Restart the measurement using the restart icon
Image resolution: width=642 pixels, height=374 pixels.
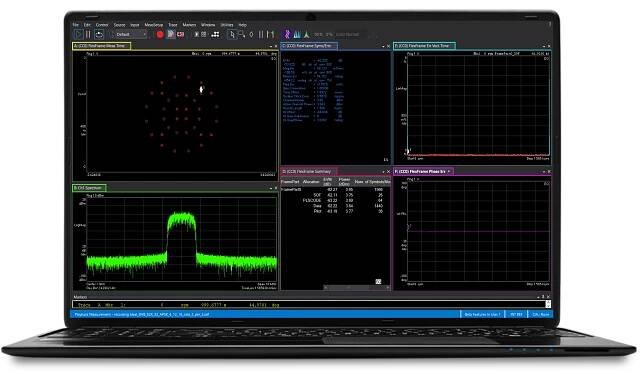click(x=99, y=34)
